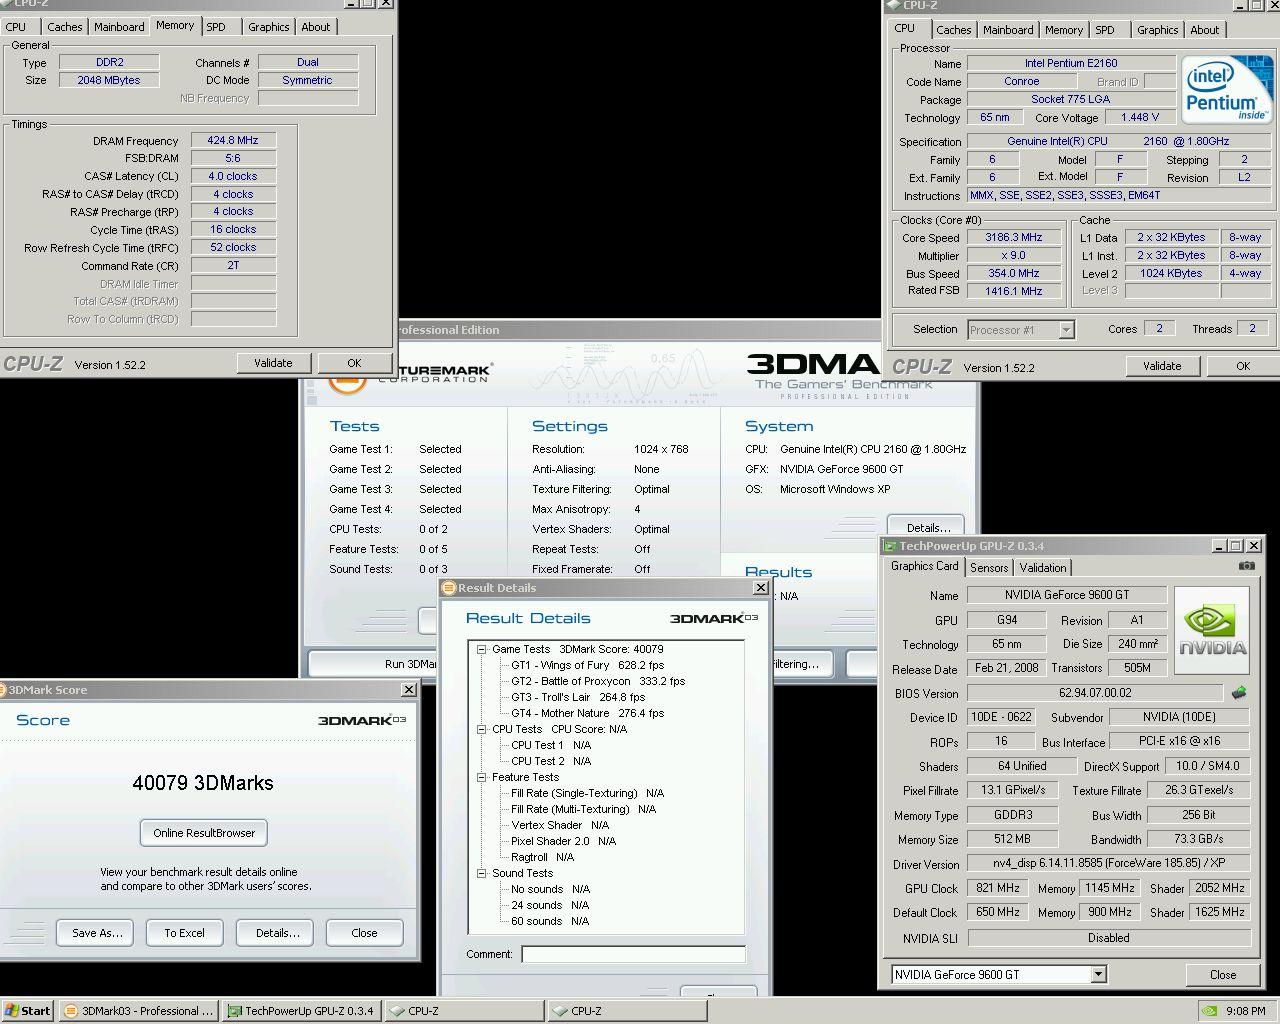
Task: Switch to 3DMark03 Professional taskbar button
Action: click(x=138, y=1011)
